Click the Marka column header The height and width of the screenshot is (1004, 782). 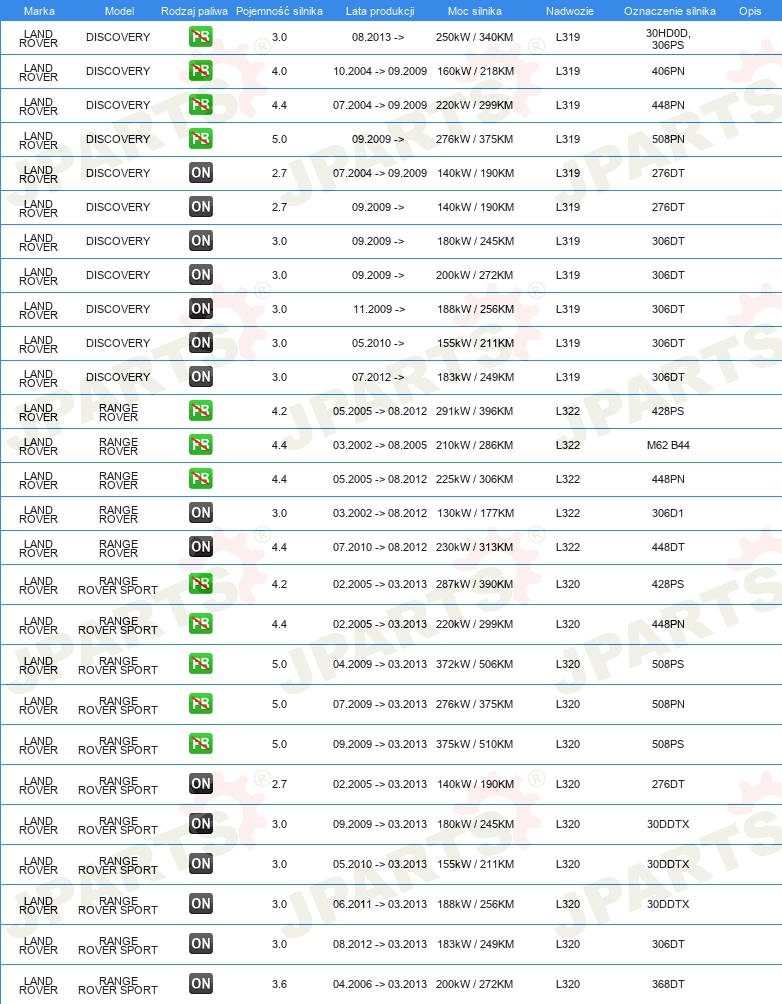[x=39, y=11]
